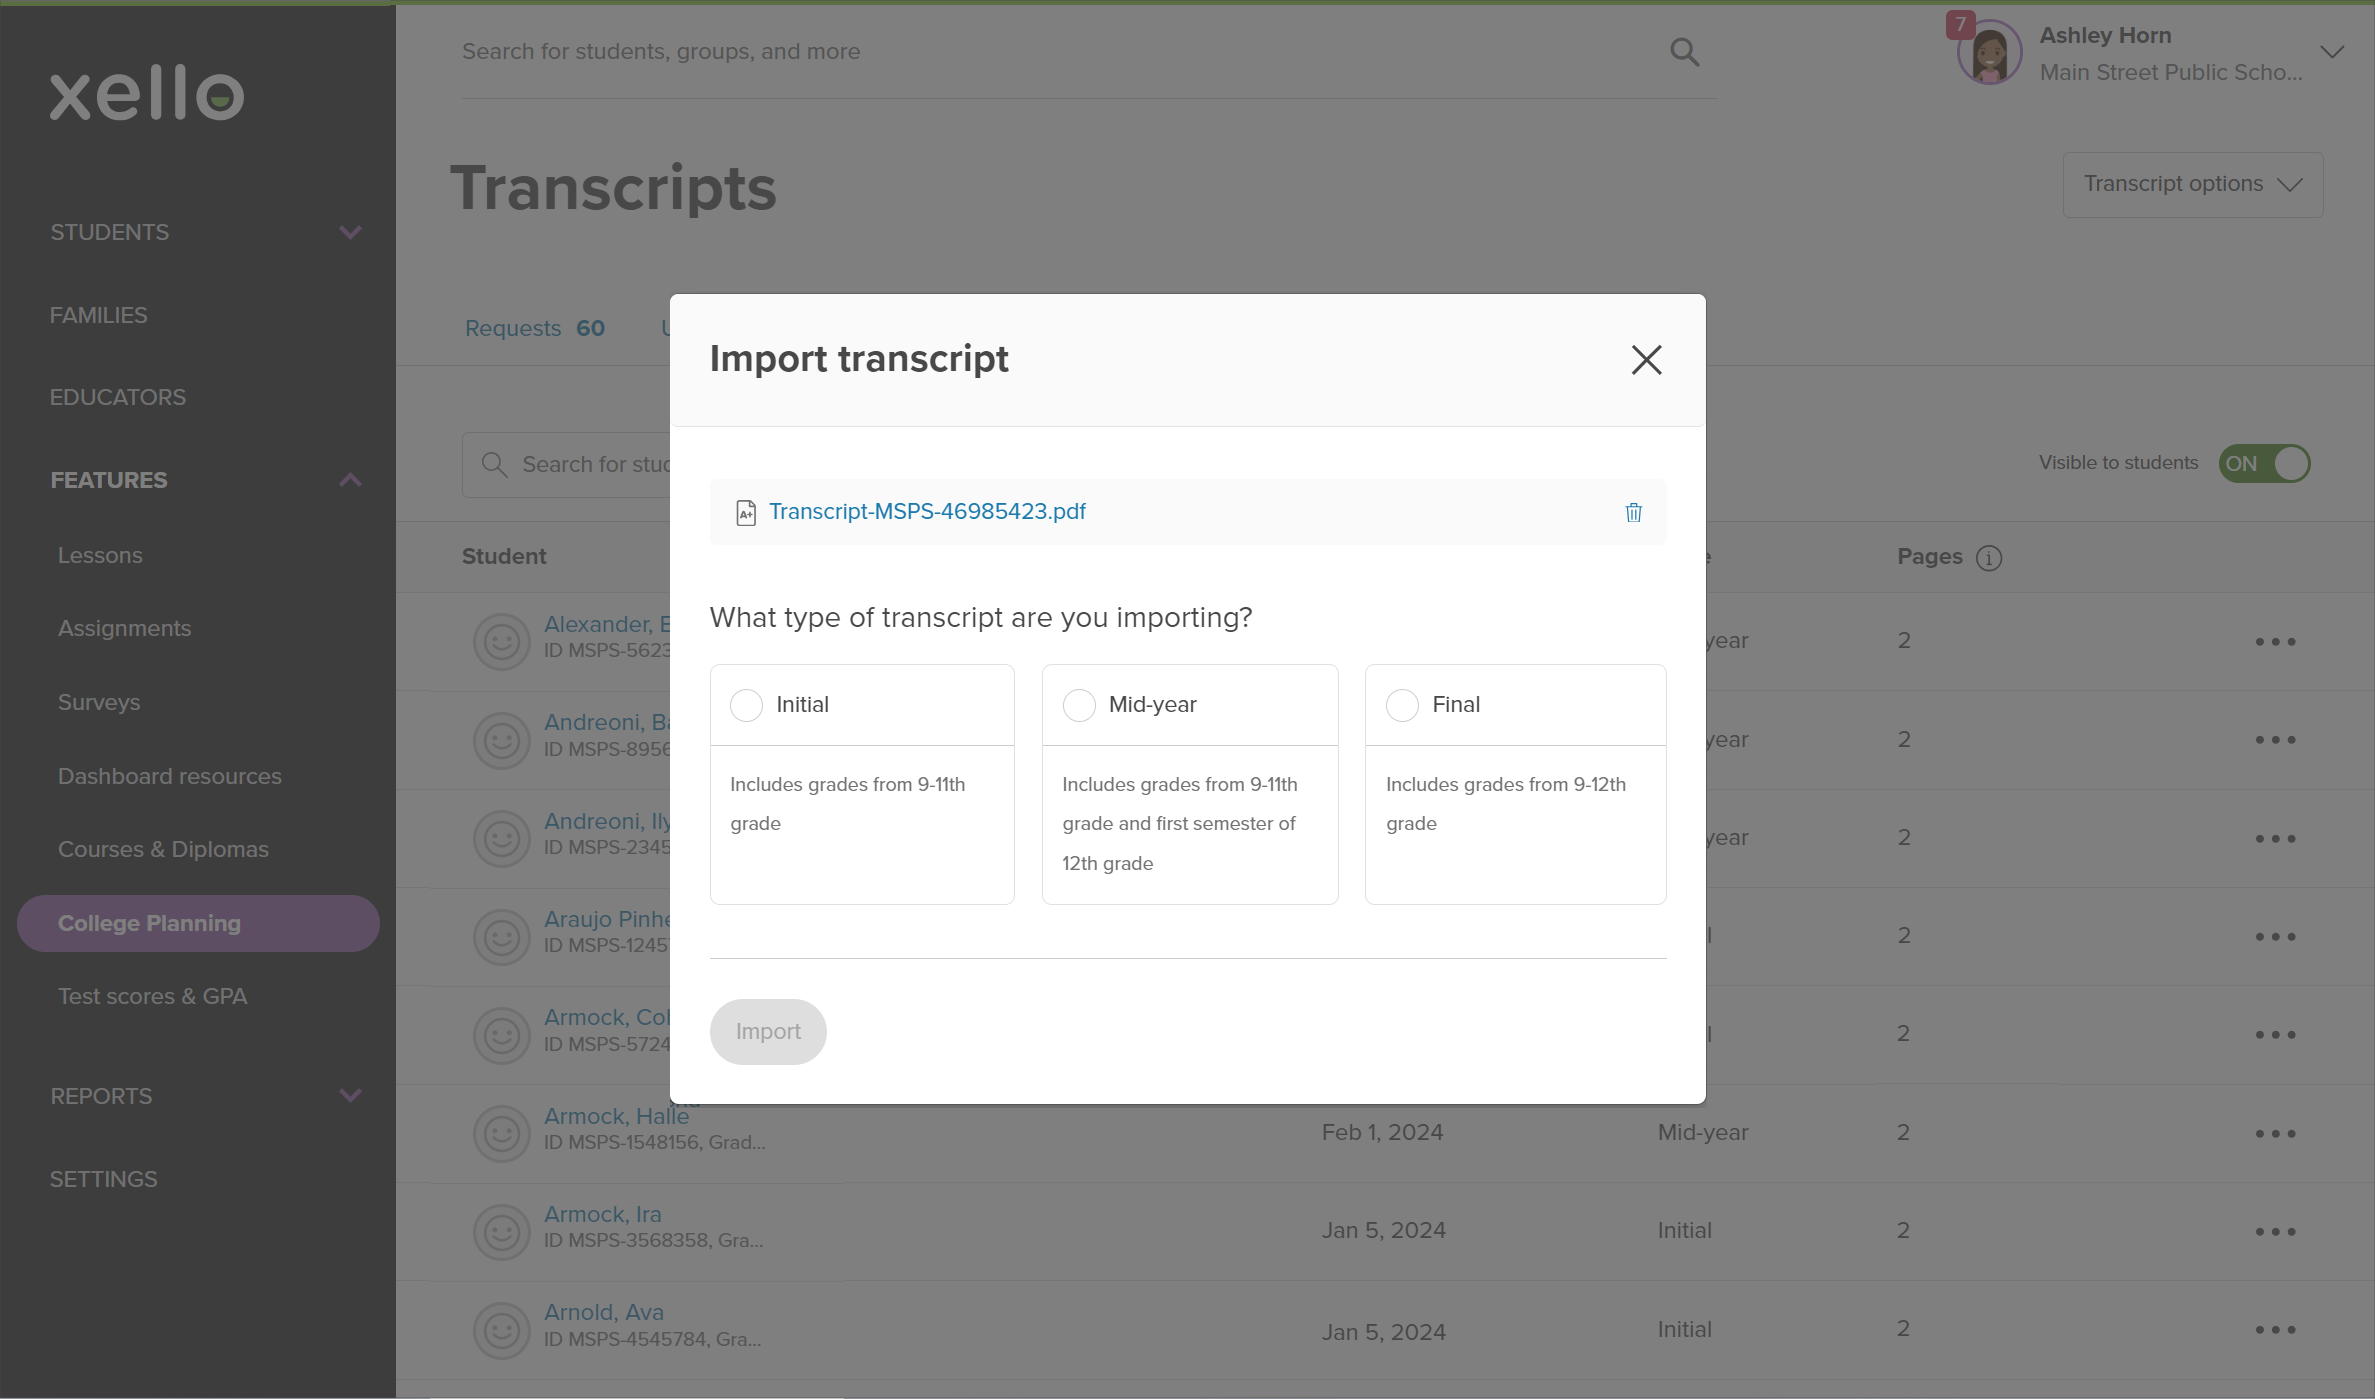Click the Jan 5, 2024 date in Arnold, Ava row
Viewport: 2375px width, 1399px height.
click(1383, 1332)
